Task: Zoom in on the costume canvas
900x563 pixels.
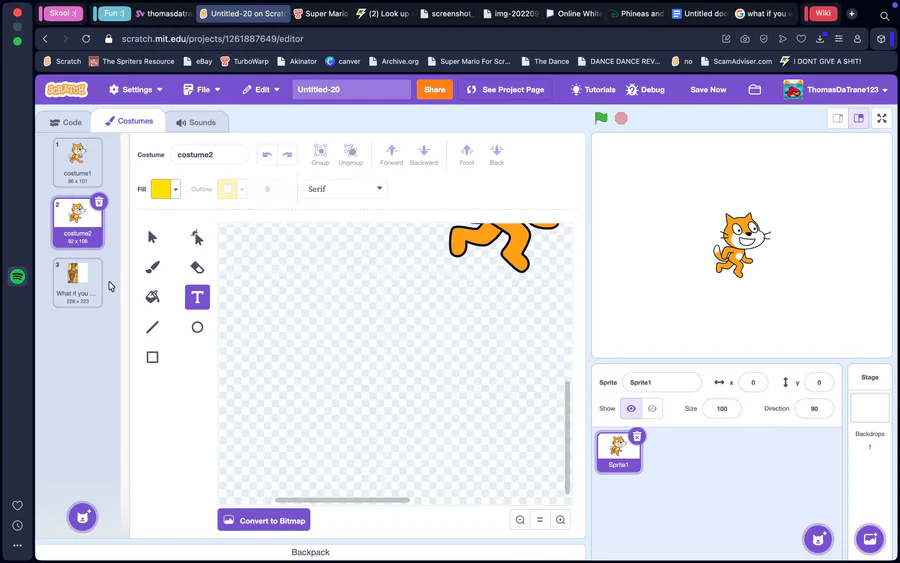Action: click(x=560, y=520)
